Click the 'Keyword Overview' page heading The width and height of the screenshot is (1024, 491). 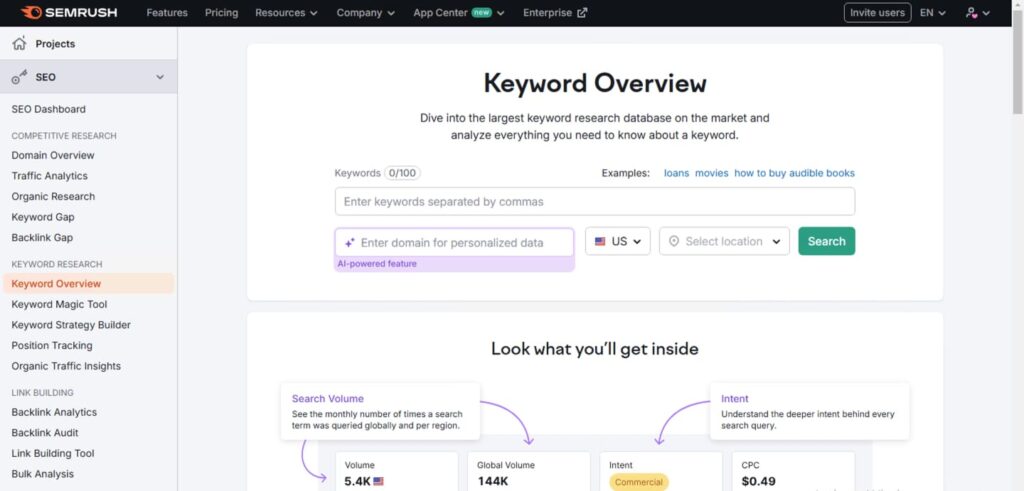pos(595,84)
